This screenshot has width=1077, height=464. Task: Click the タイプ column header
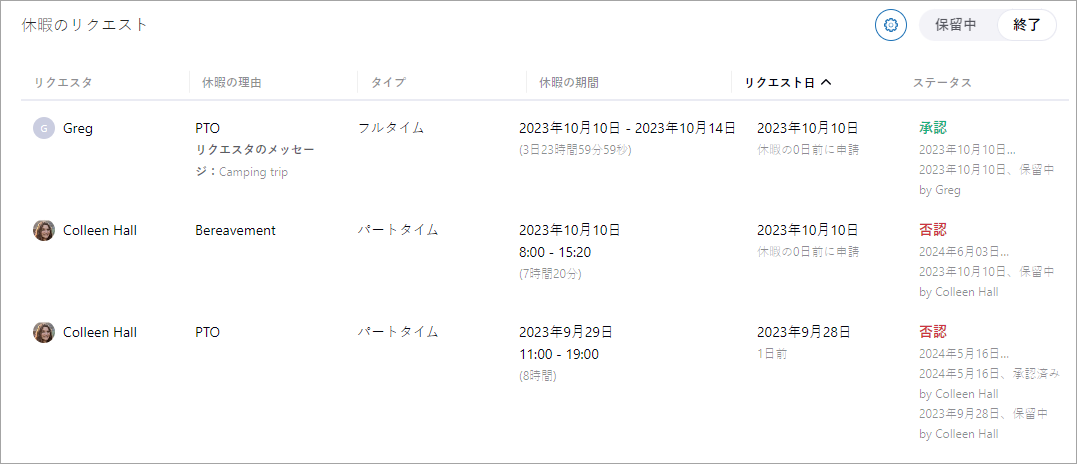point(388,83)
